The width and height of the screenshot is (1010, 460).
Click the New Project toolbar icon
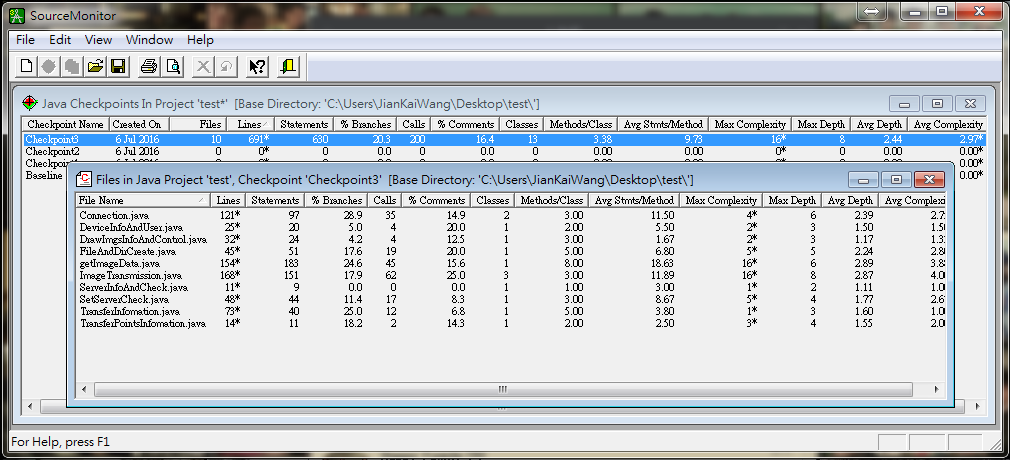[x=27, y=67]
